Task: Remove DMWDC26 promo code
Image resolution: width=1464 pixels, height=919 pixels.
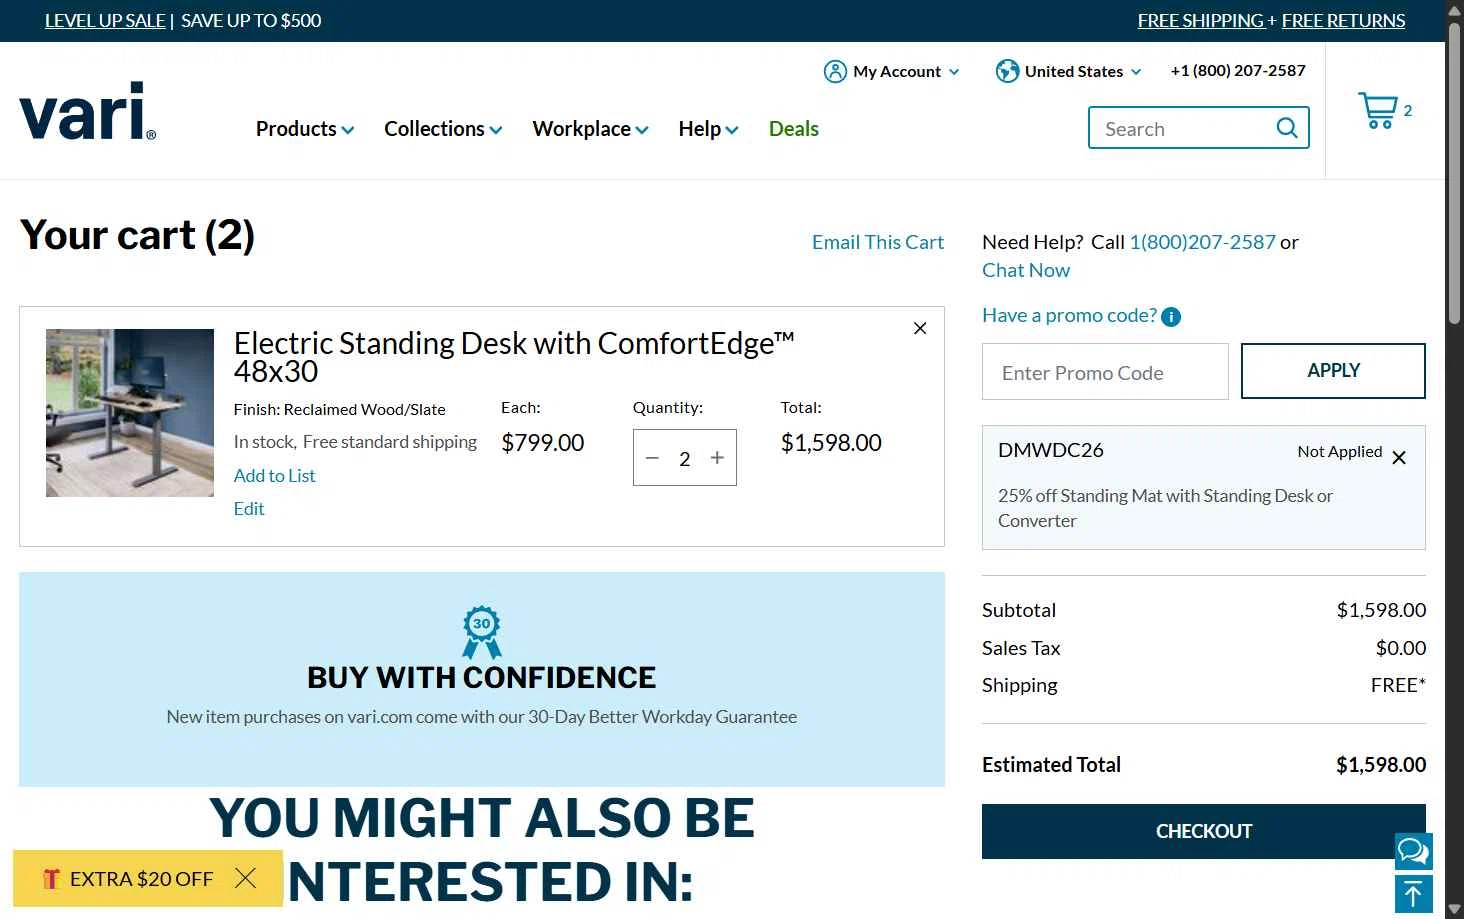Action: (x=1399, y=458)
